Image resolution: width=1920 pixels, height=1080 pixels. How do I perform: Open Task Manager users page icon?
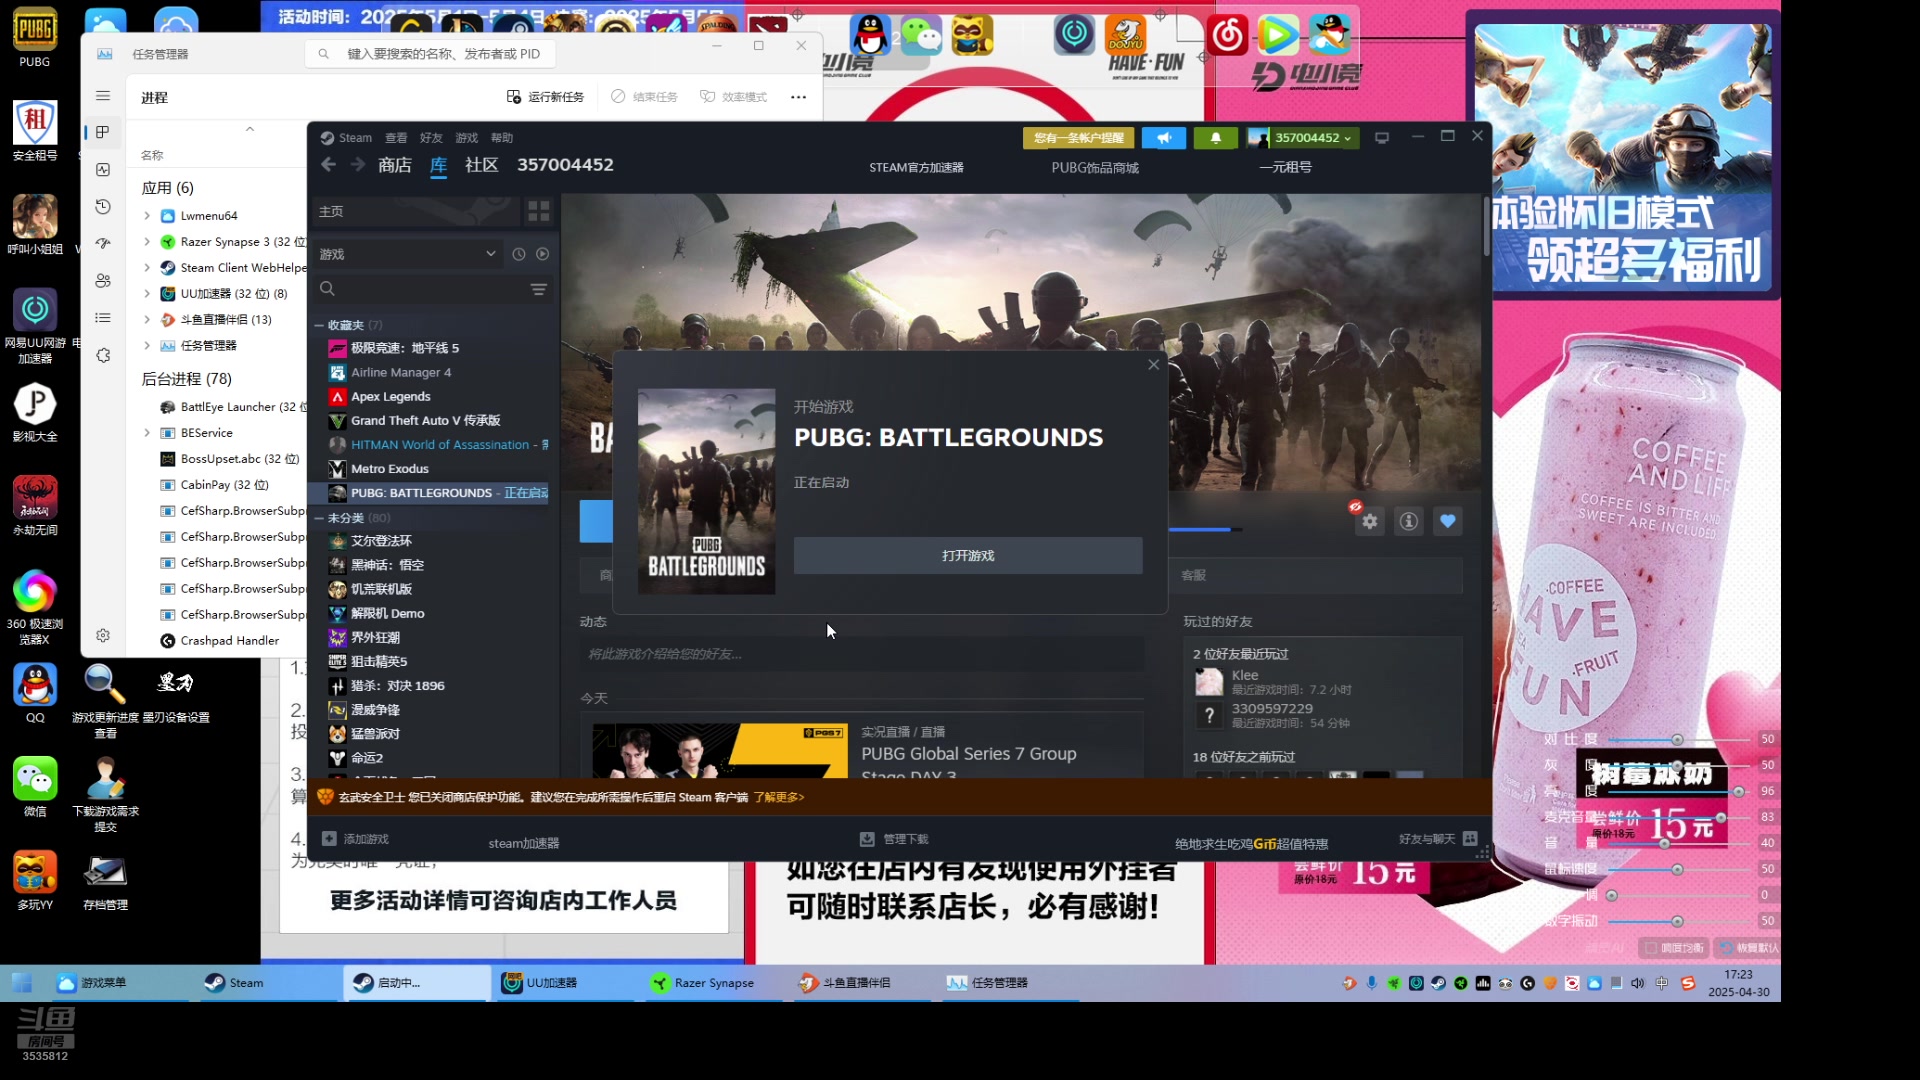(x=103, y=281)
